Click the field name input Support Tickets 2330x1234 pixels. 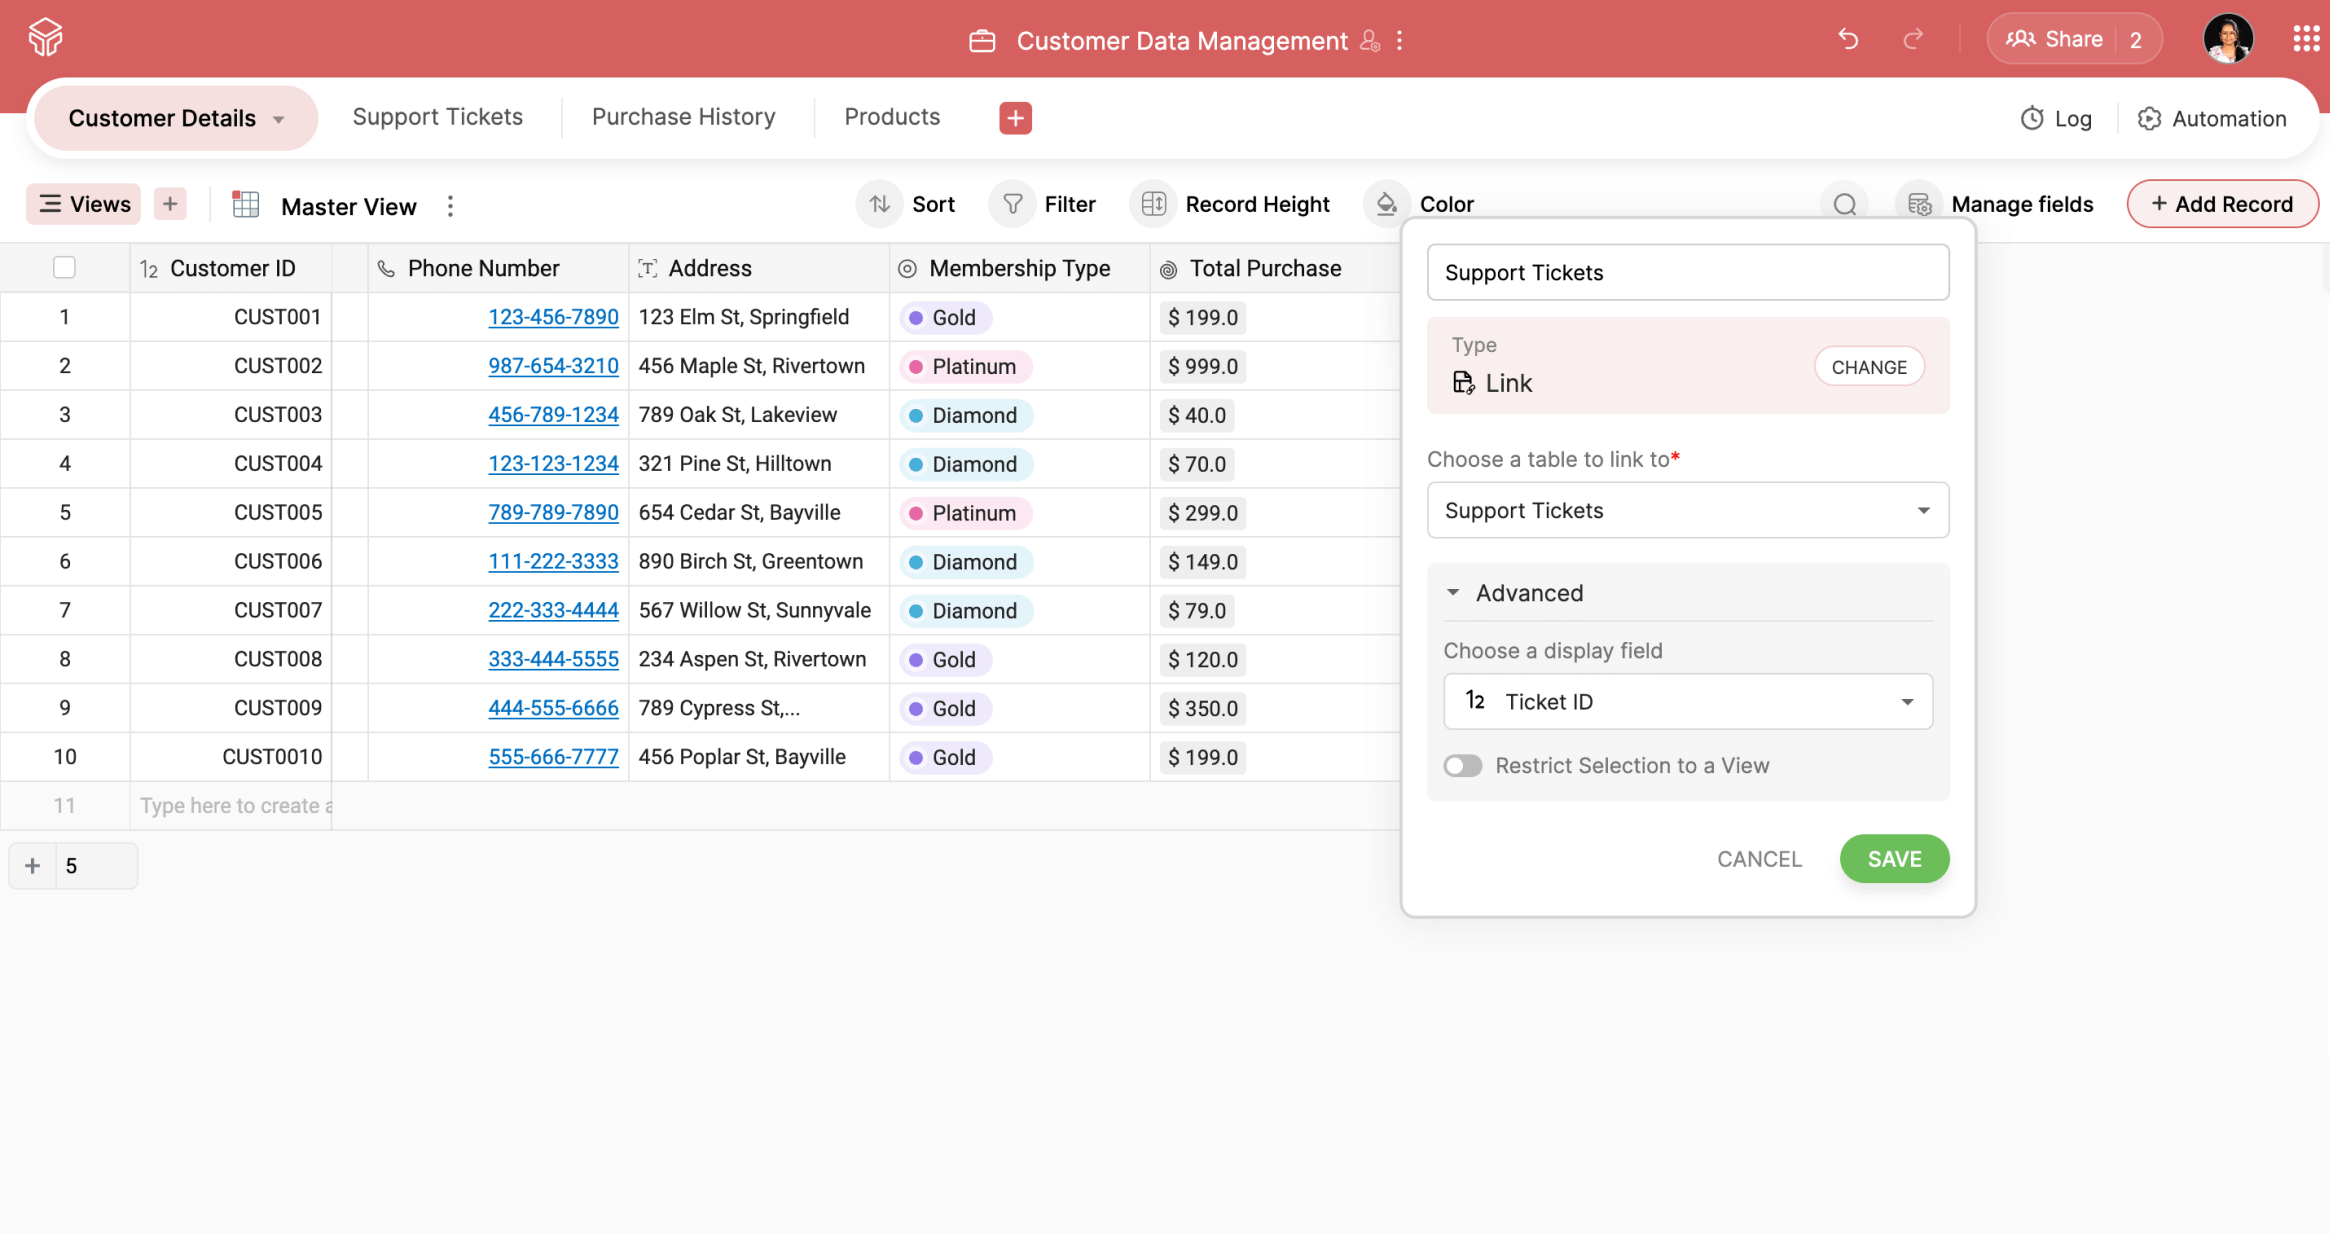point(1687,272)
